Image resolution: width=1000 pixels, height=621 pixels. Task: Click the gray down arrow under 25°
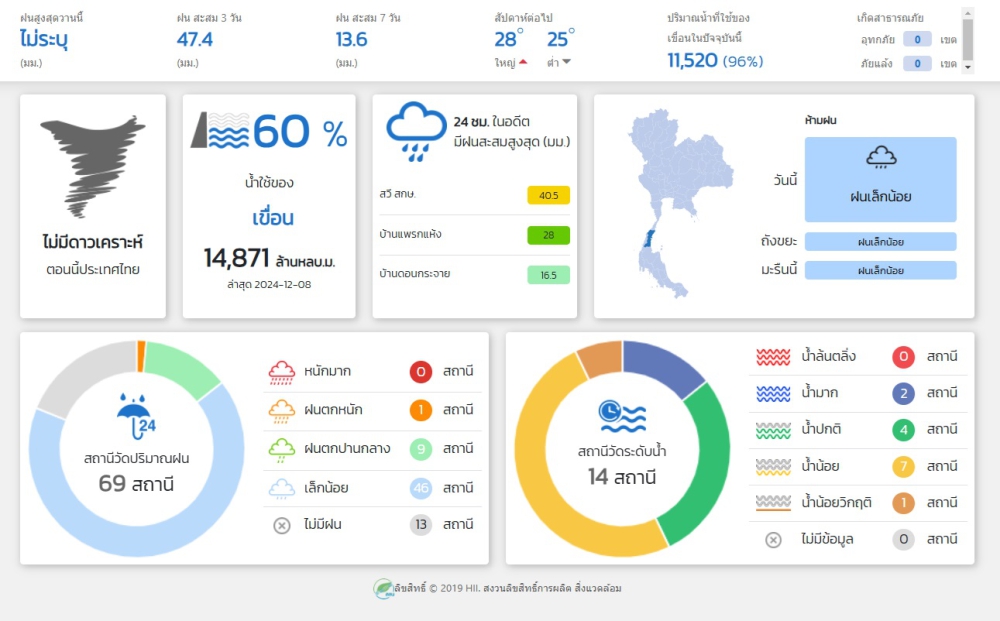pos(567,62)
